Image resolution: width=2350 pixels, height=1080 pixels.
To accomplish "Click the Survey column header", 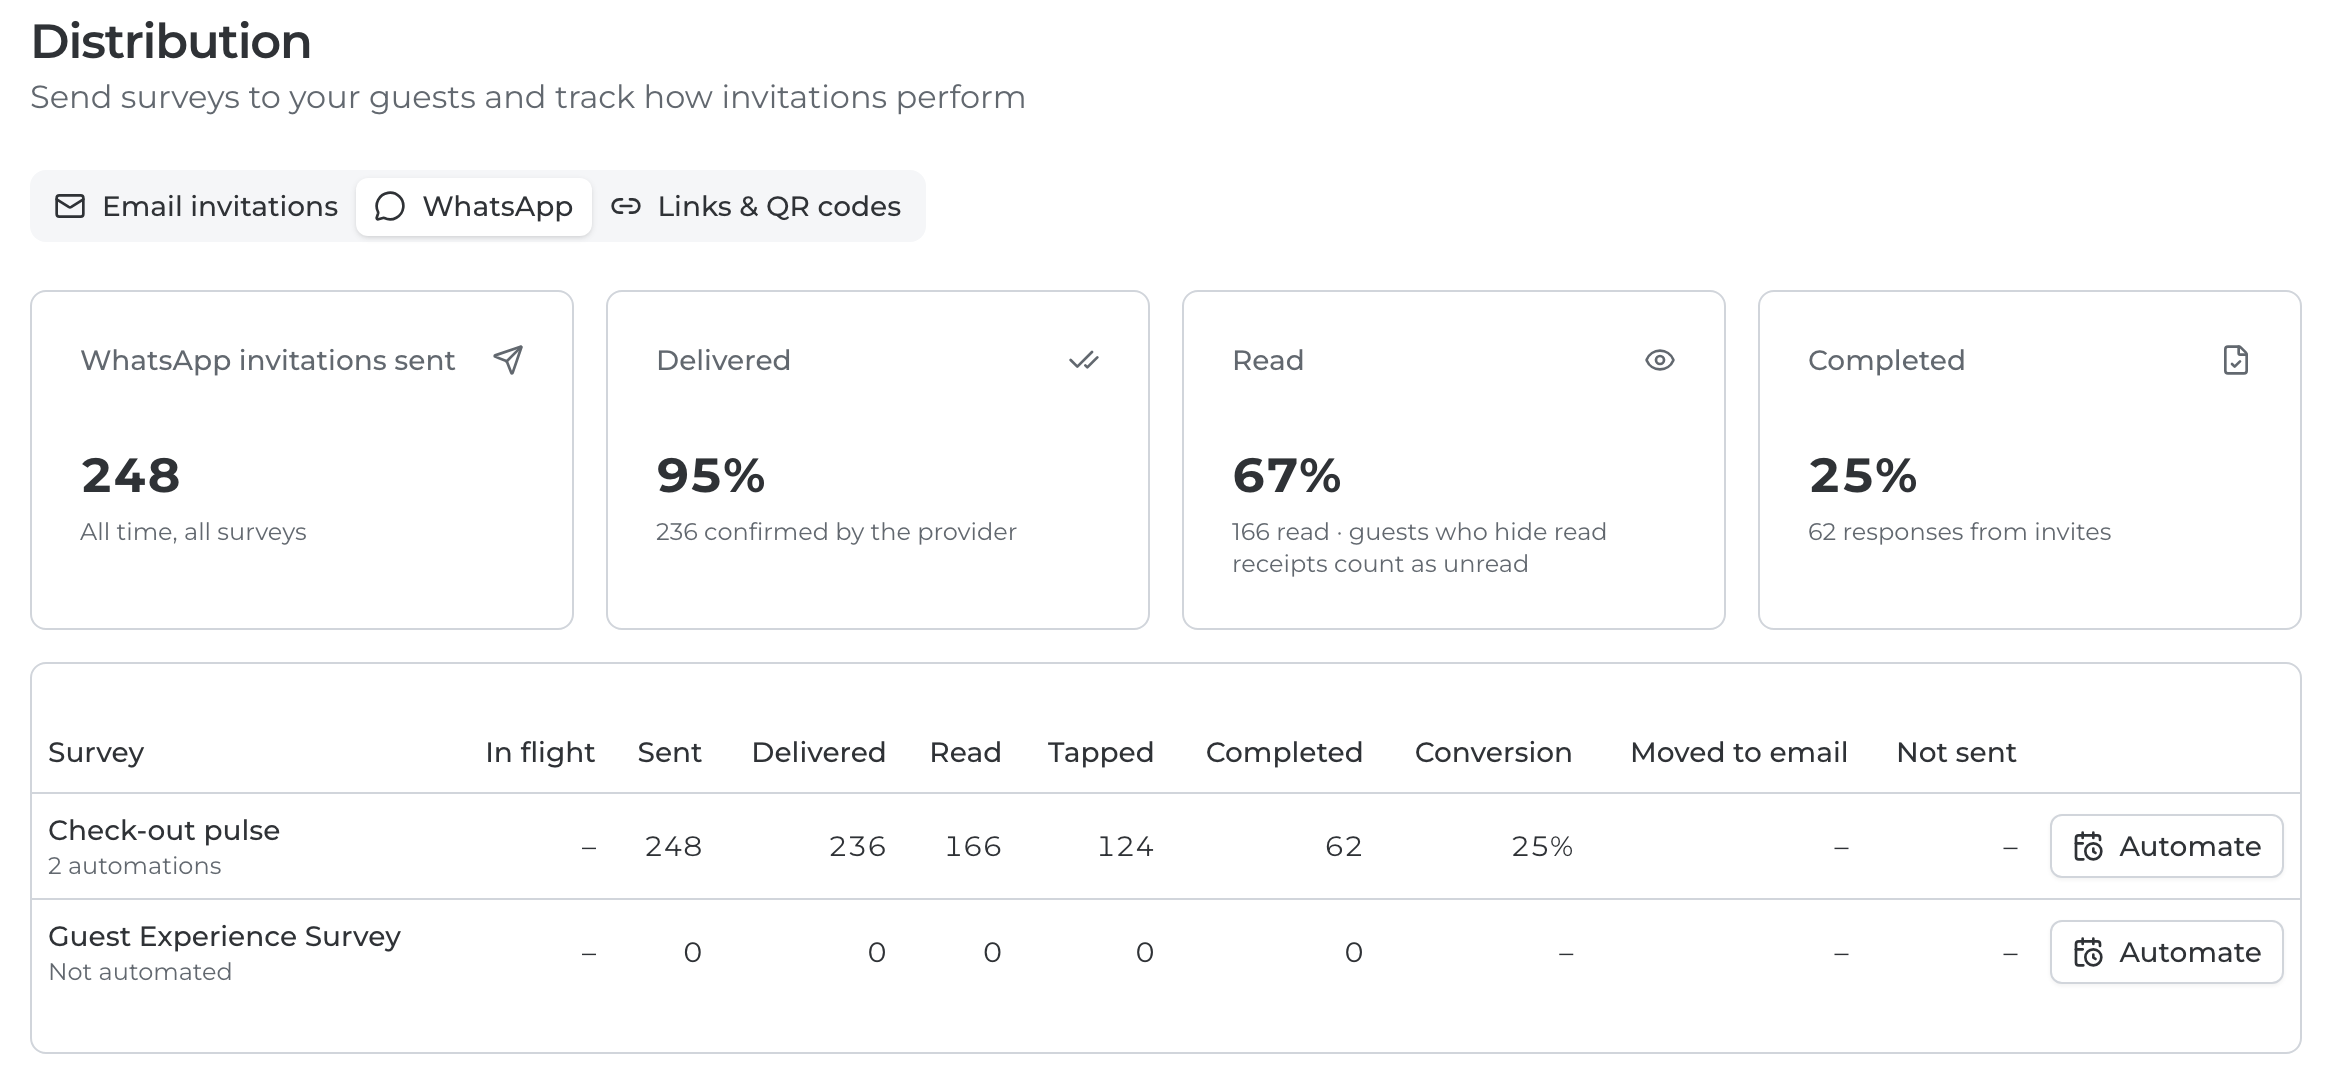I will click(x=96, y=752).
